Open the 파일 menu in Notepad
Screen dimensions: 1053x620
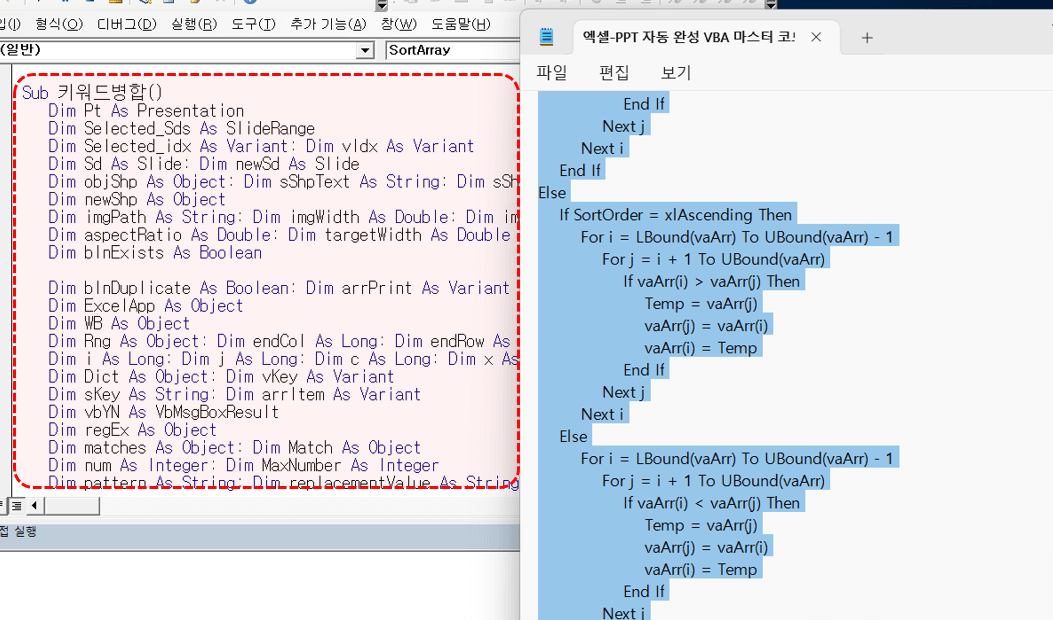pyautogui.click(x=552, y=72)
